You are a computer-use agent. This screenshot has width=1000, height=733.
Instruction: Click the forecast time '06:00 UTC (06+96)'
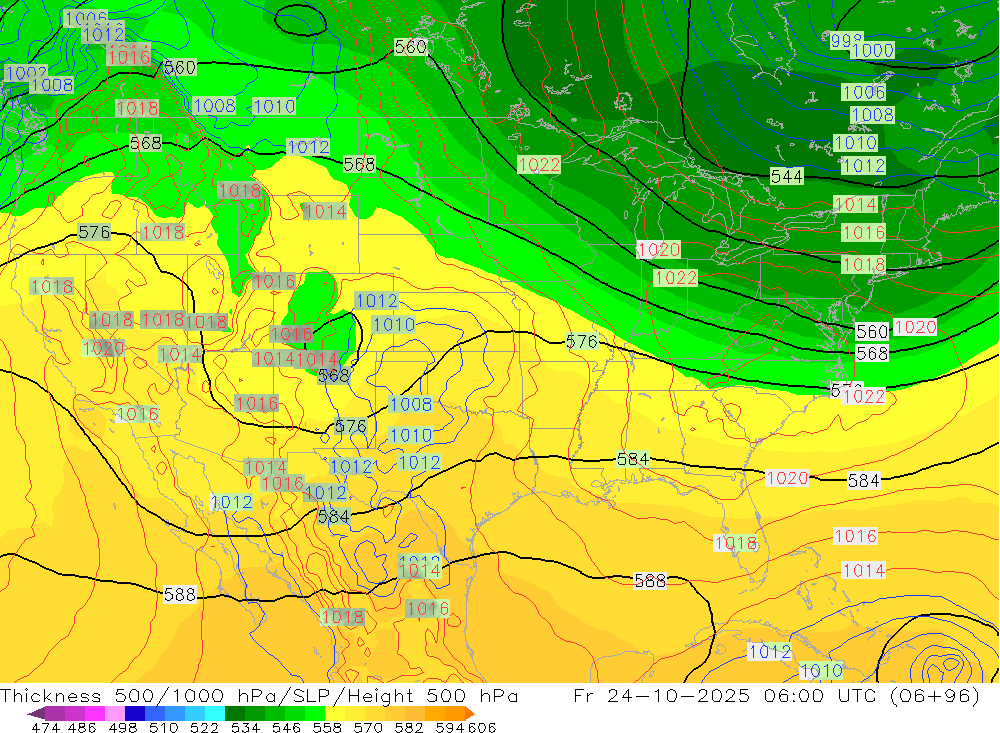coord(872,695)
